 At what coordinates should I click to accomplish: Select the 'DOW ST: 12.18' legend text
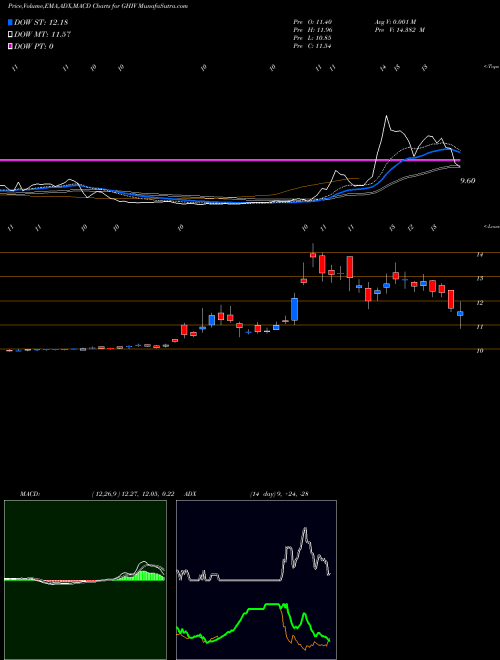click(41, 22)
